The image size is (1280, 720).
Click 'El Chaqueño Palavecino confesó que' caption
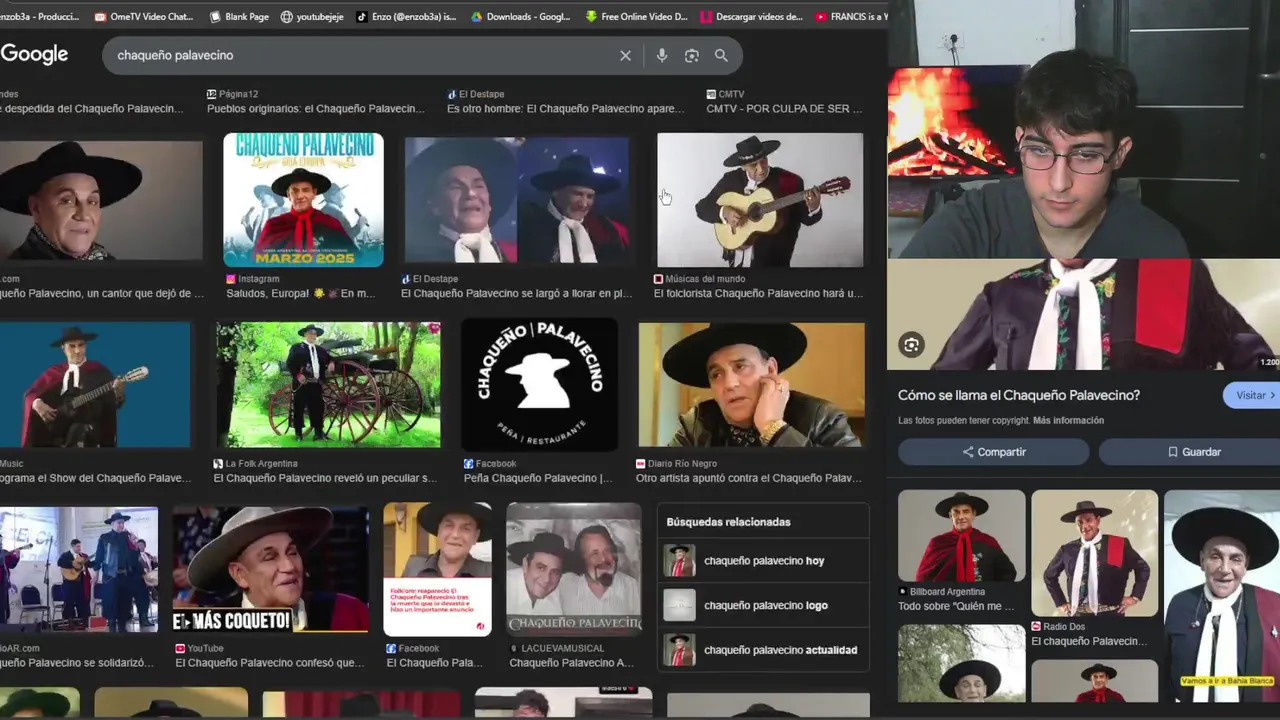click(x=270, y=663)
